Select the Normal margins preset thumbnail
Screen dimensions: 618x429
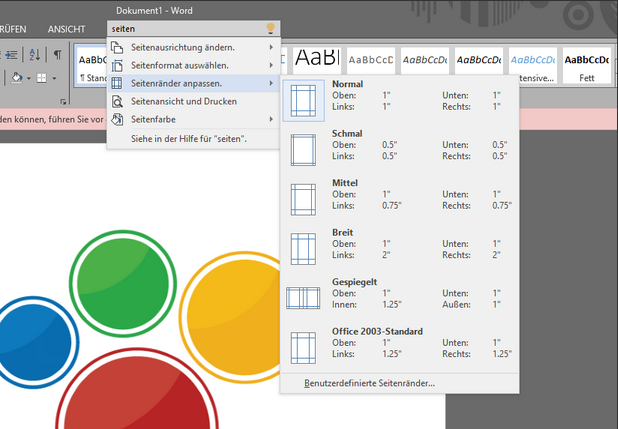303,101
